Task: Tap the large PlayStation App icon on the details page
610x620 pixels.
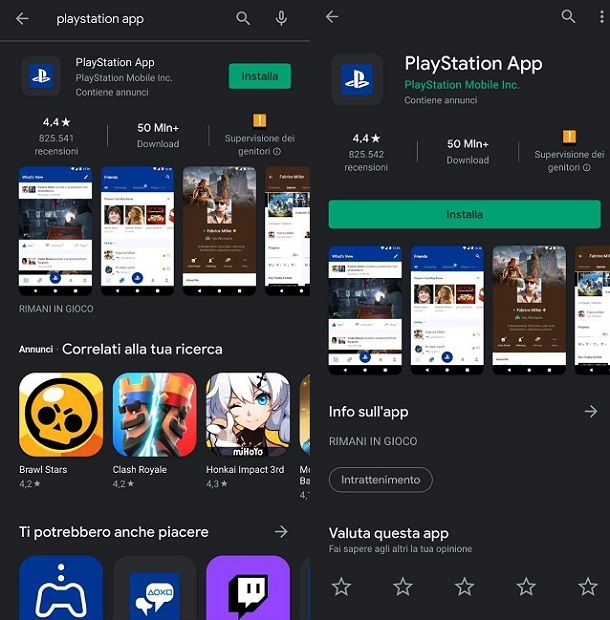Action: [x=357, y=79]
